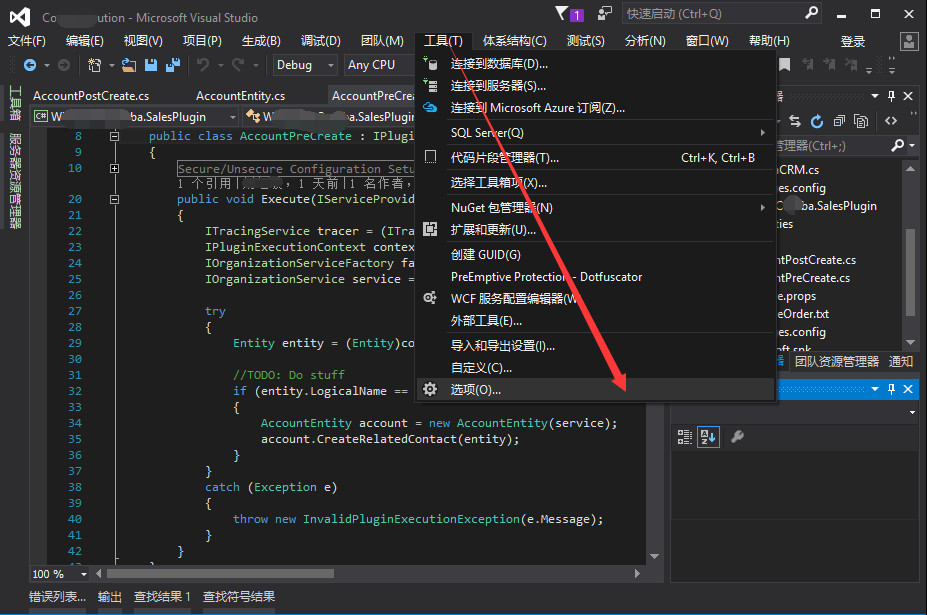
Task: Click the collapse all icon in Solution Explorer
Action: pyautogui.click(x=839, y=121)
